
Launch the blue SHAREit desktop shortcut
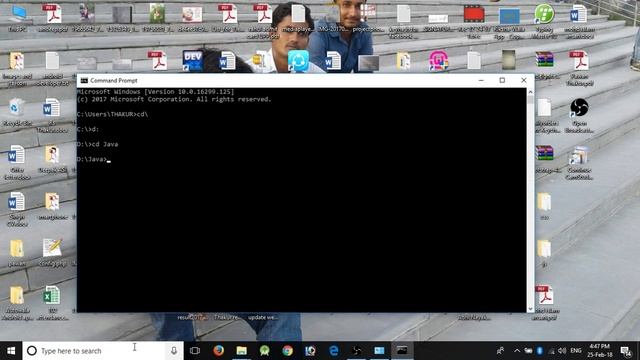(x=298, y=61)
